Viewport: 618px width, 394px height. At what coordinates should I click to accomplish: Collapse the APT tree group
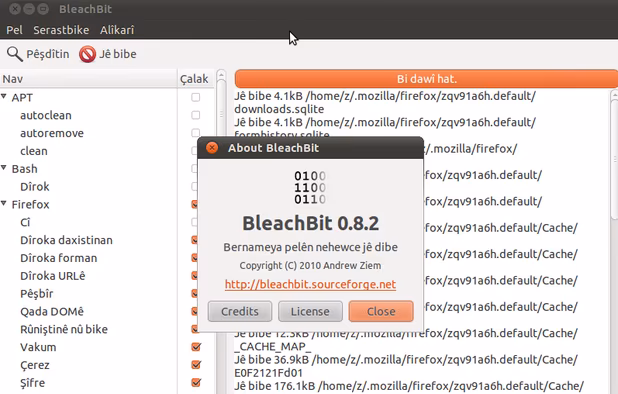[x=4, y=96]
